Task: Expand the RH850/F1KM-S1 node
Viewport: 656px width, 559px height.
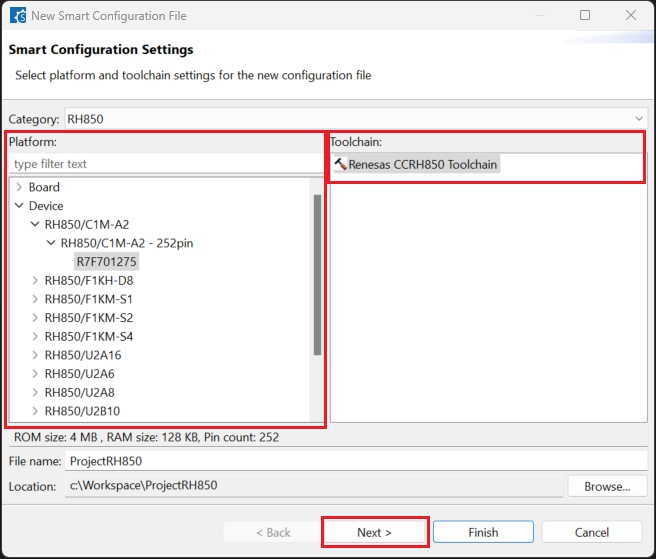Action: (35, 299)
